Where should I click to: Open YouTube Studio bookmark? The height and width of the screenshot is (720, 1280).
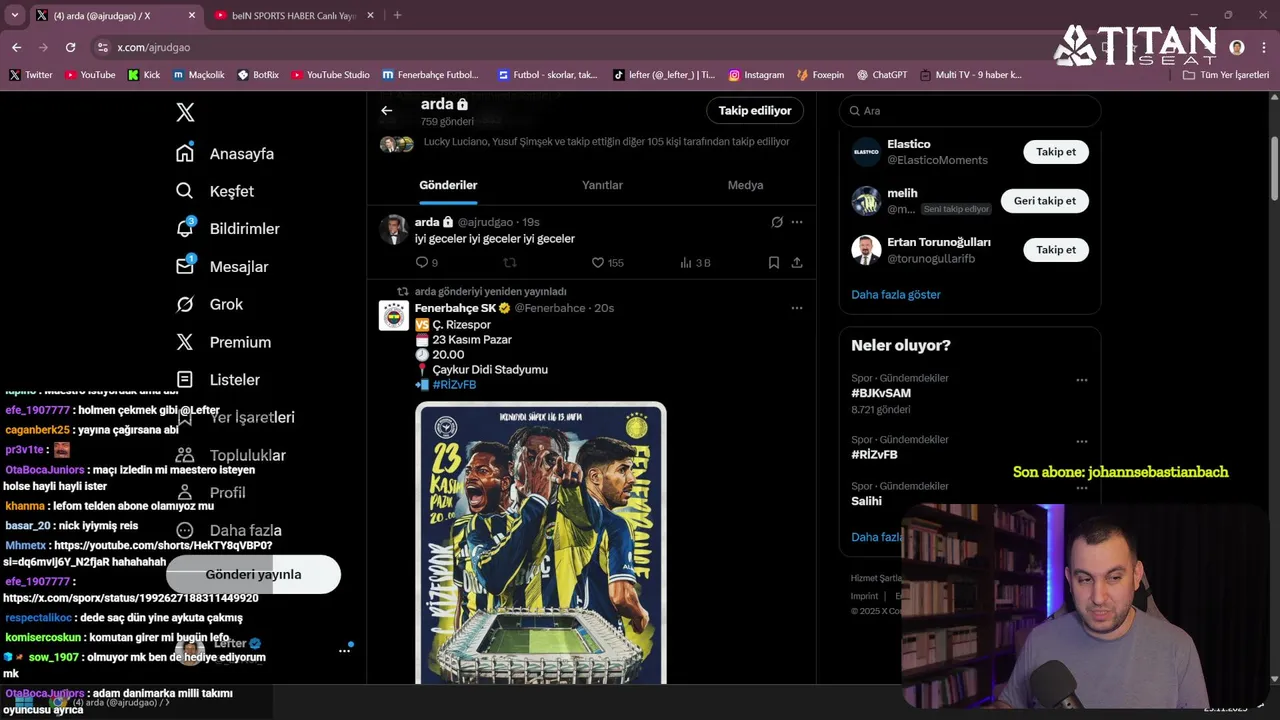click(x=331, y=75)
